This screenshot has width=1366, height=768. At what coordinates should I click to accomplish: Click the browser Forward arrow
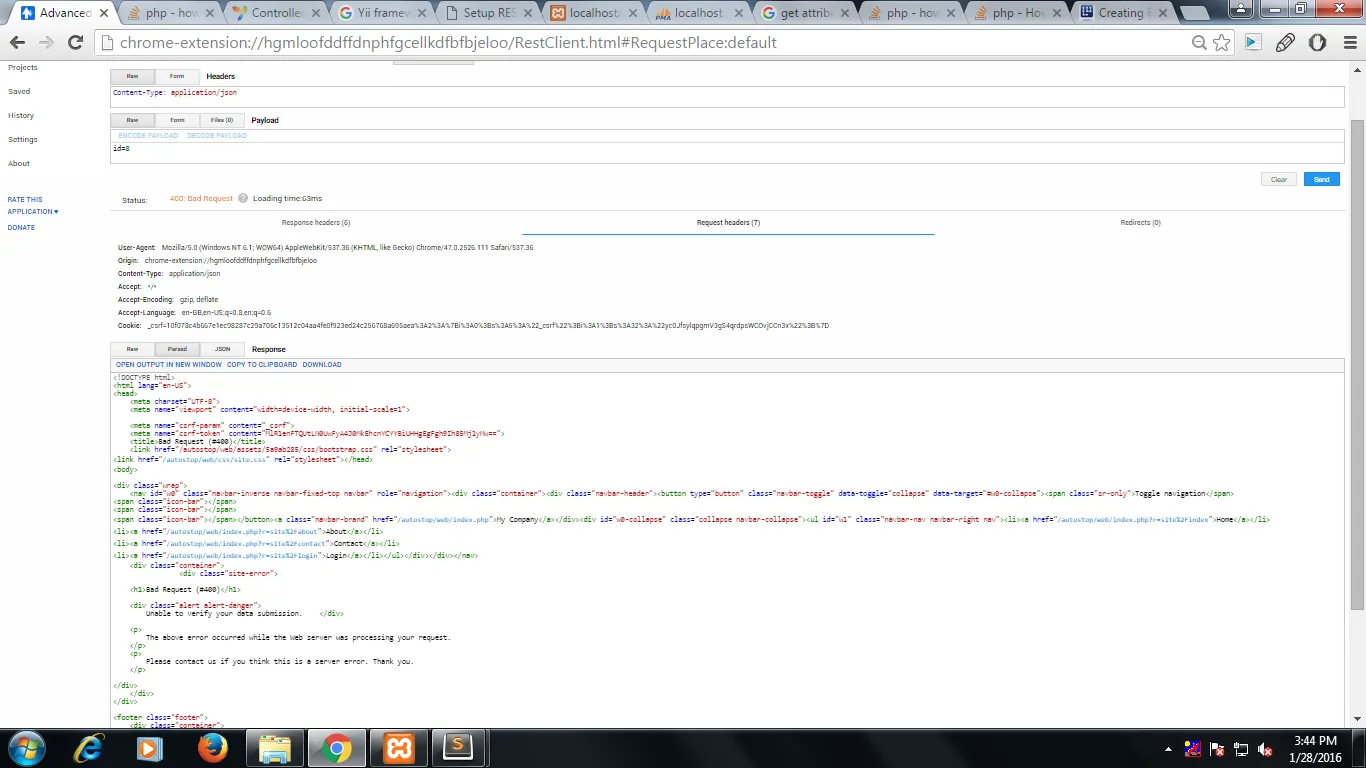coord(46,43)
